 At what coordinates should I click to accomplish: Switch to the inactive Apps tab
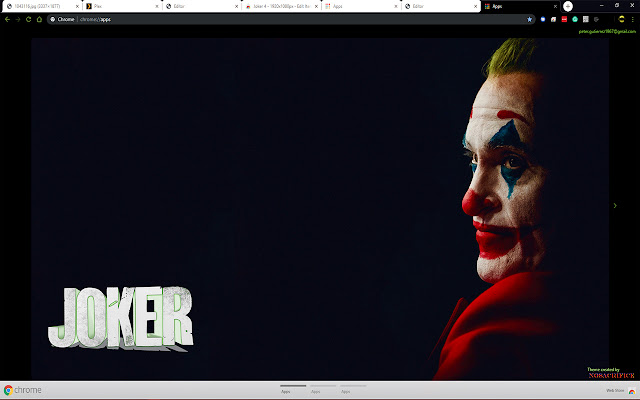coord(360,6)
